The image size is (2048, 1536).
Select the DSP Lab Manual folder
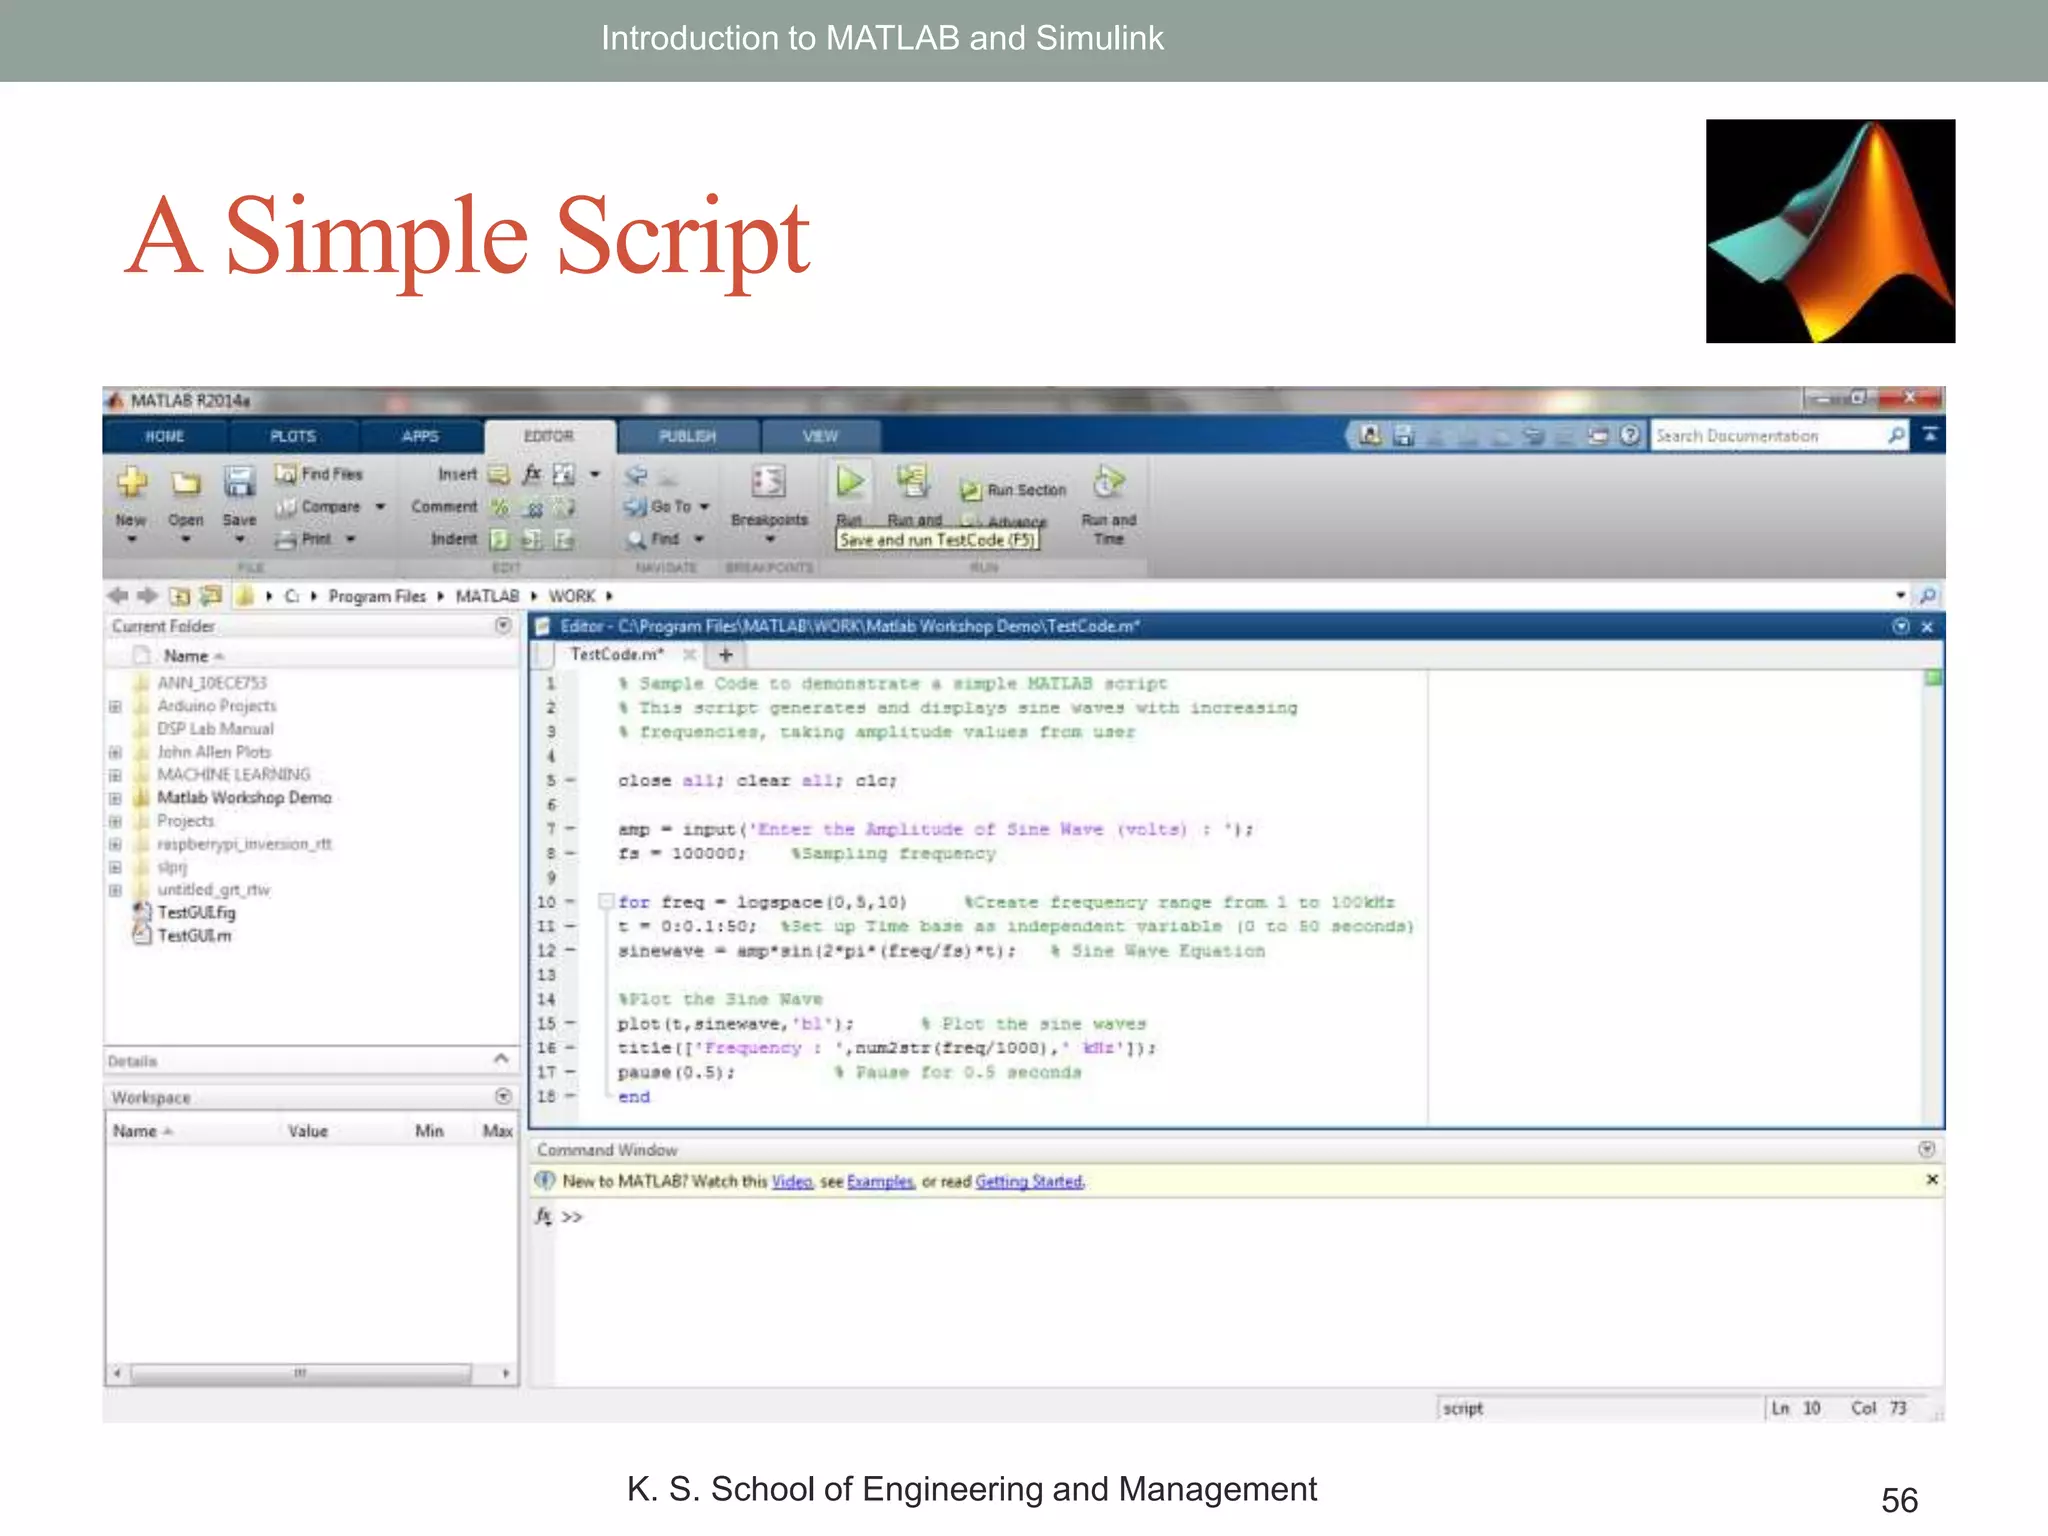[215, 729]
